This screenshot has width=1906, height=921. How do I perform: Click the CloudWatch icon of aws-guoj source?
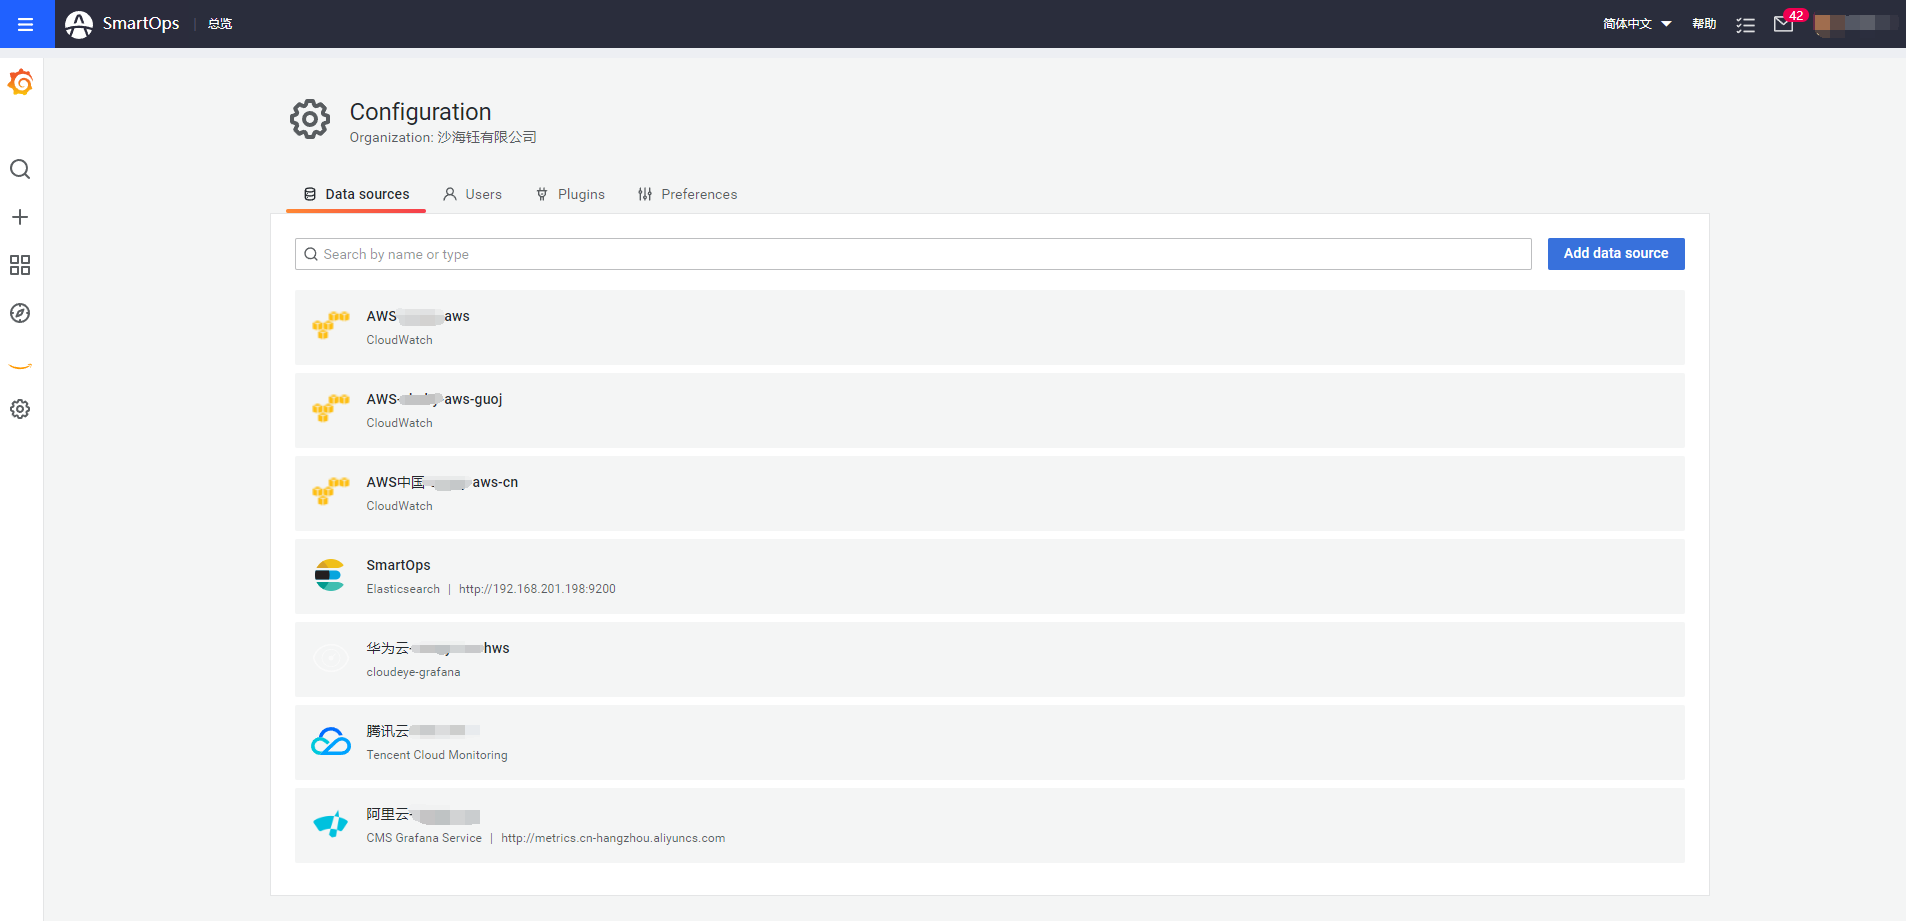coord(331,409)
